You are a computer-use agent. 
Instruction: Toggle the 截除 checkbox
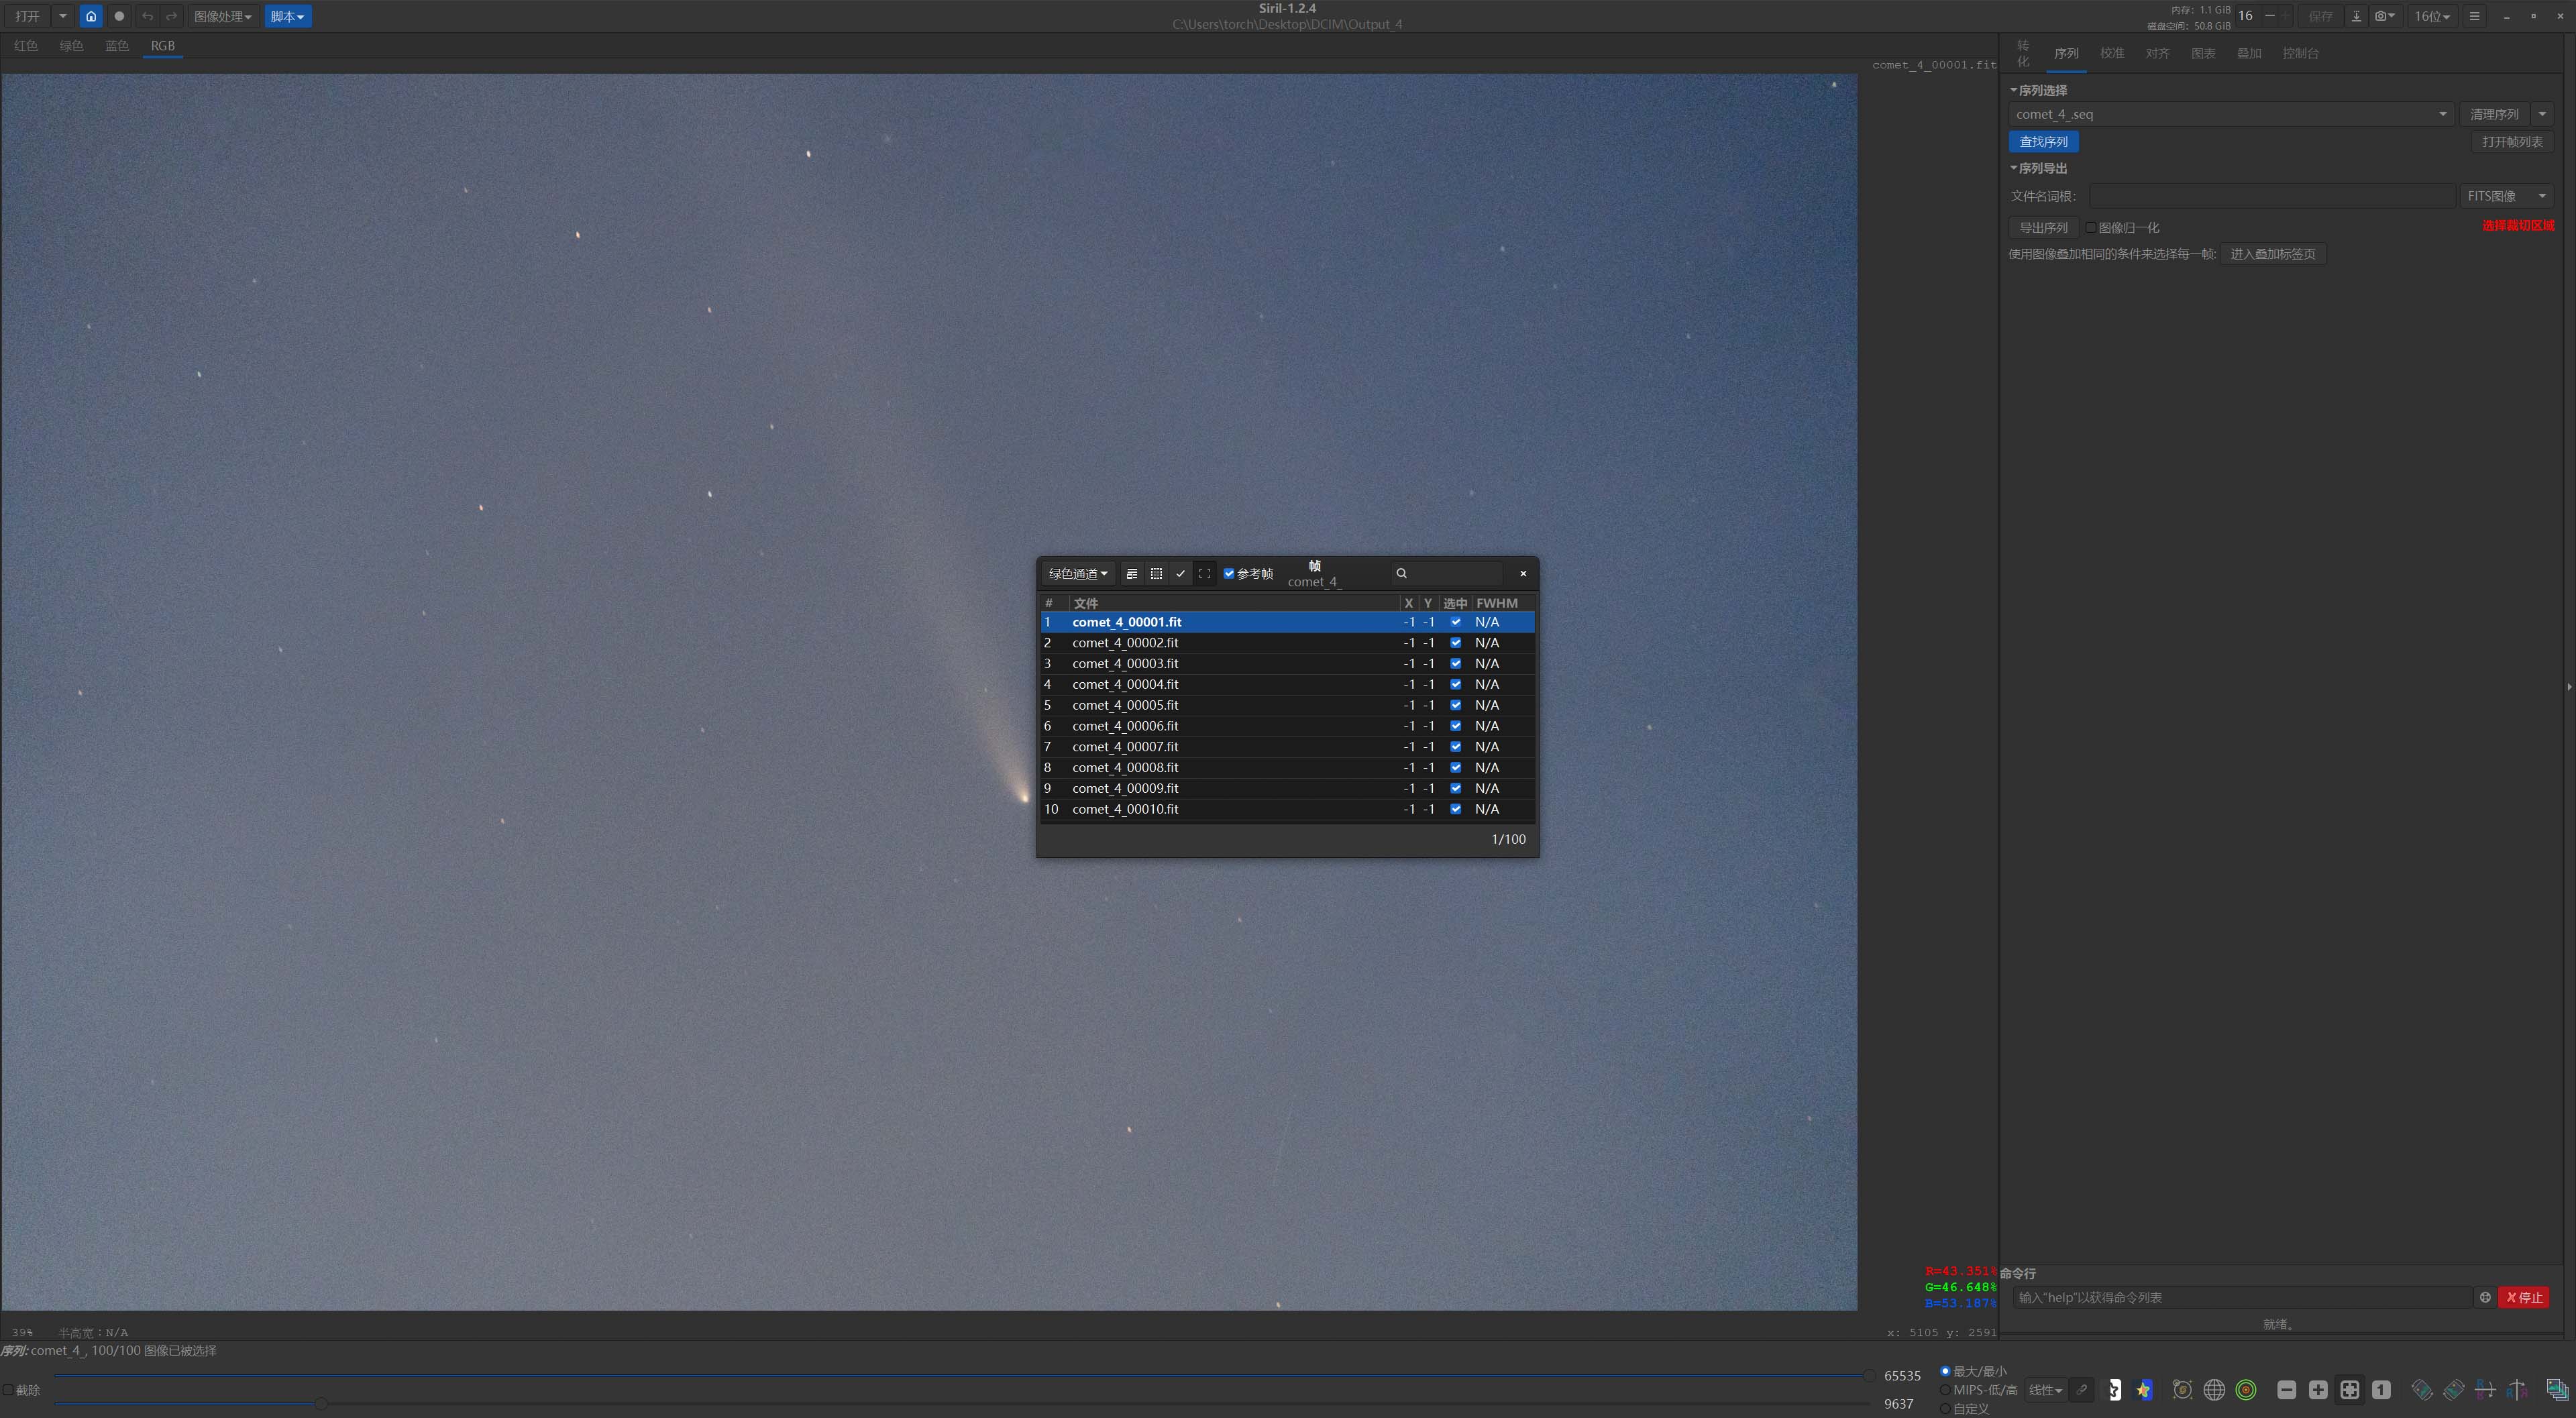8,1390
